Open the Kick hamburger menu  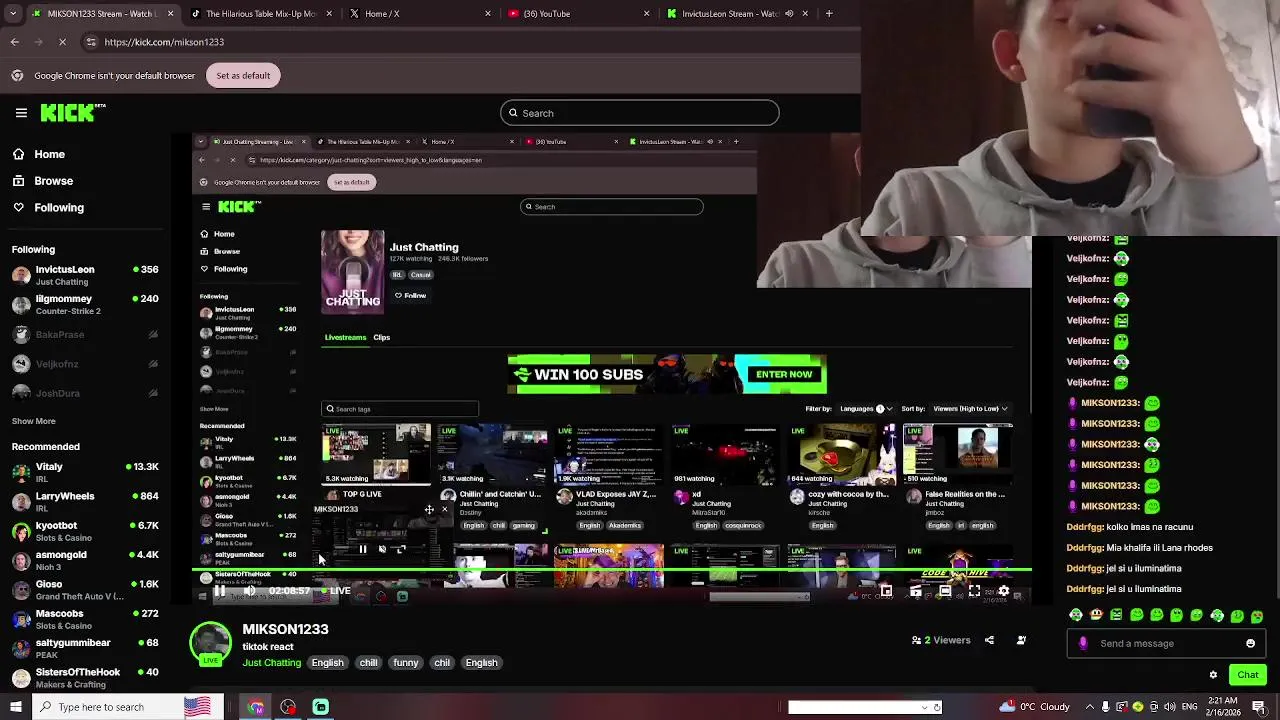[21, 113]
